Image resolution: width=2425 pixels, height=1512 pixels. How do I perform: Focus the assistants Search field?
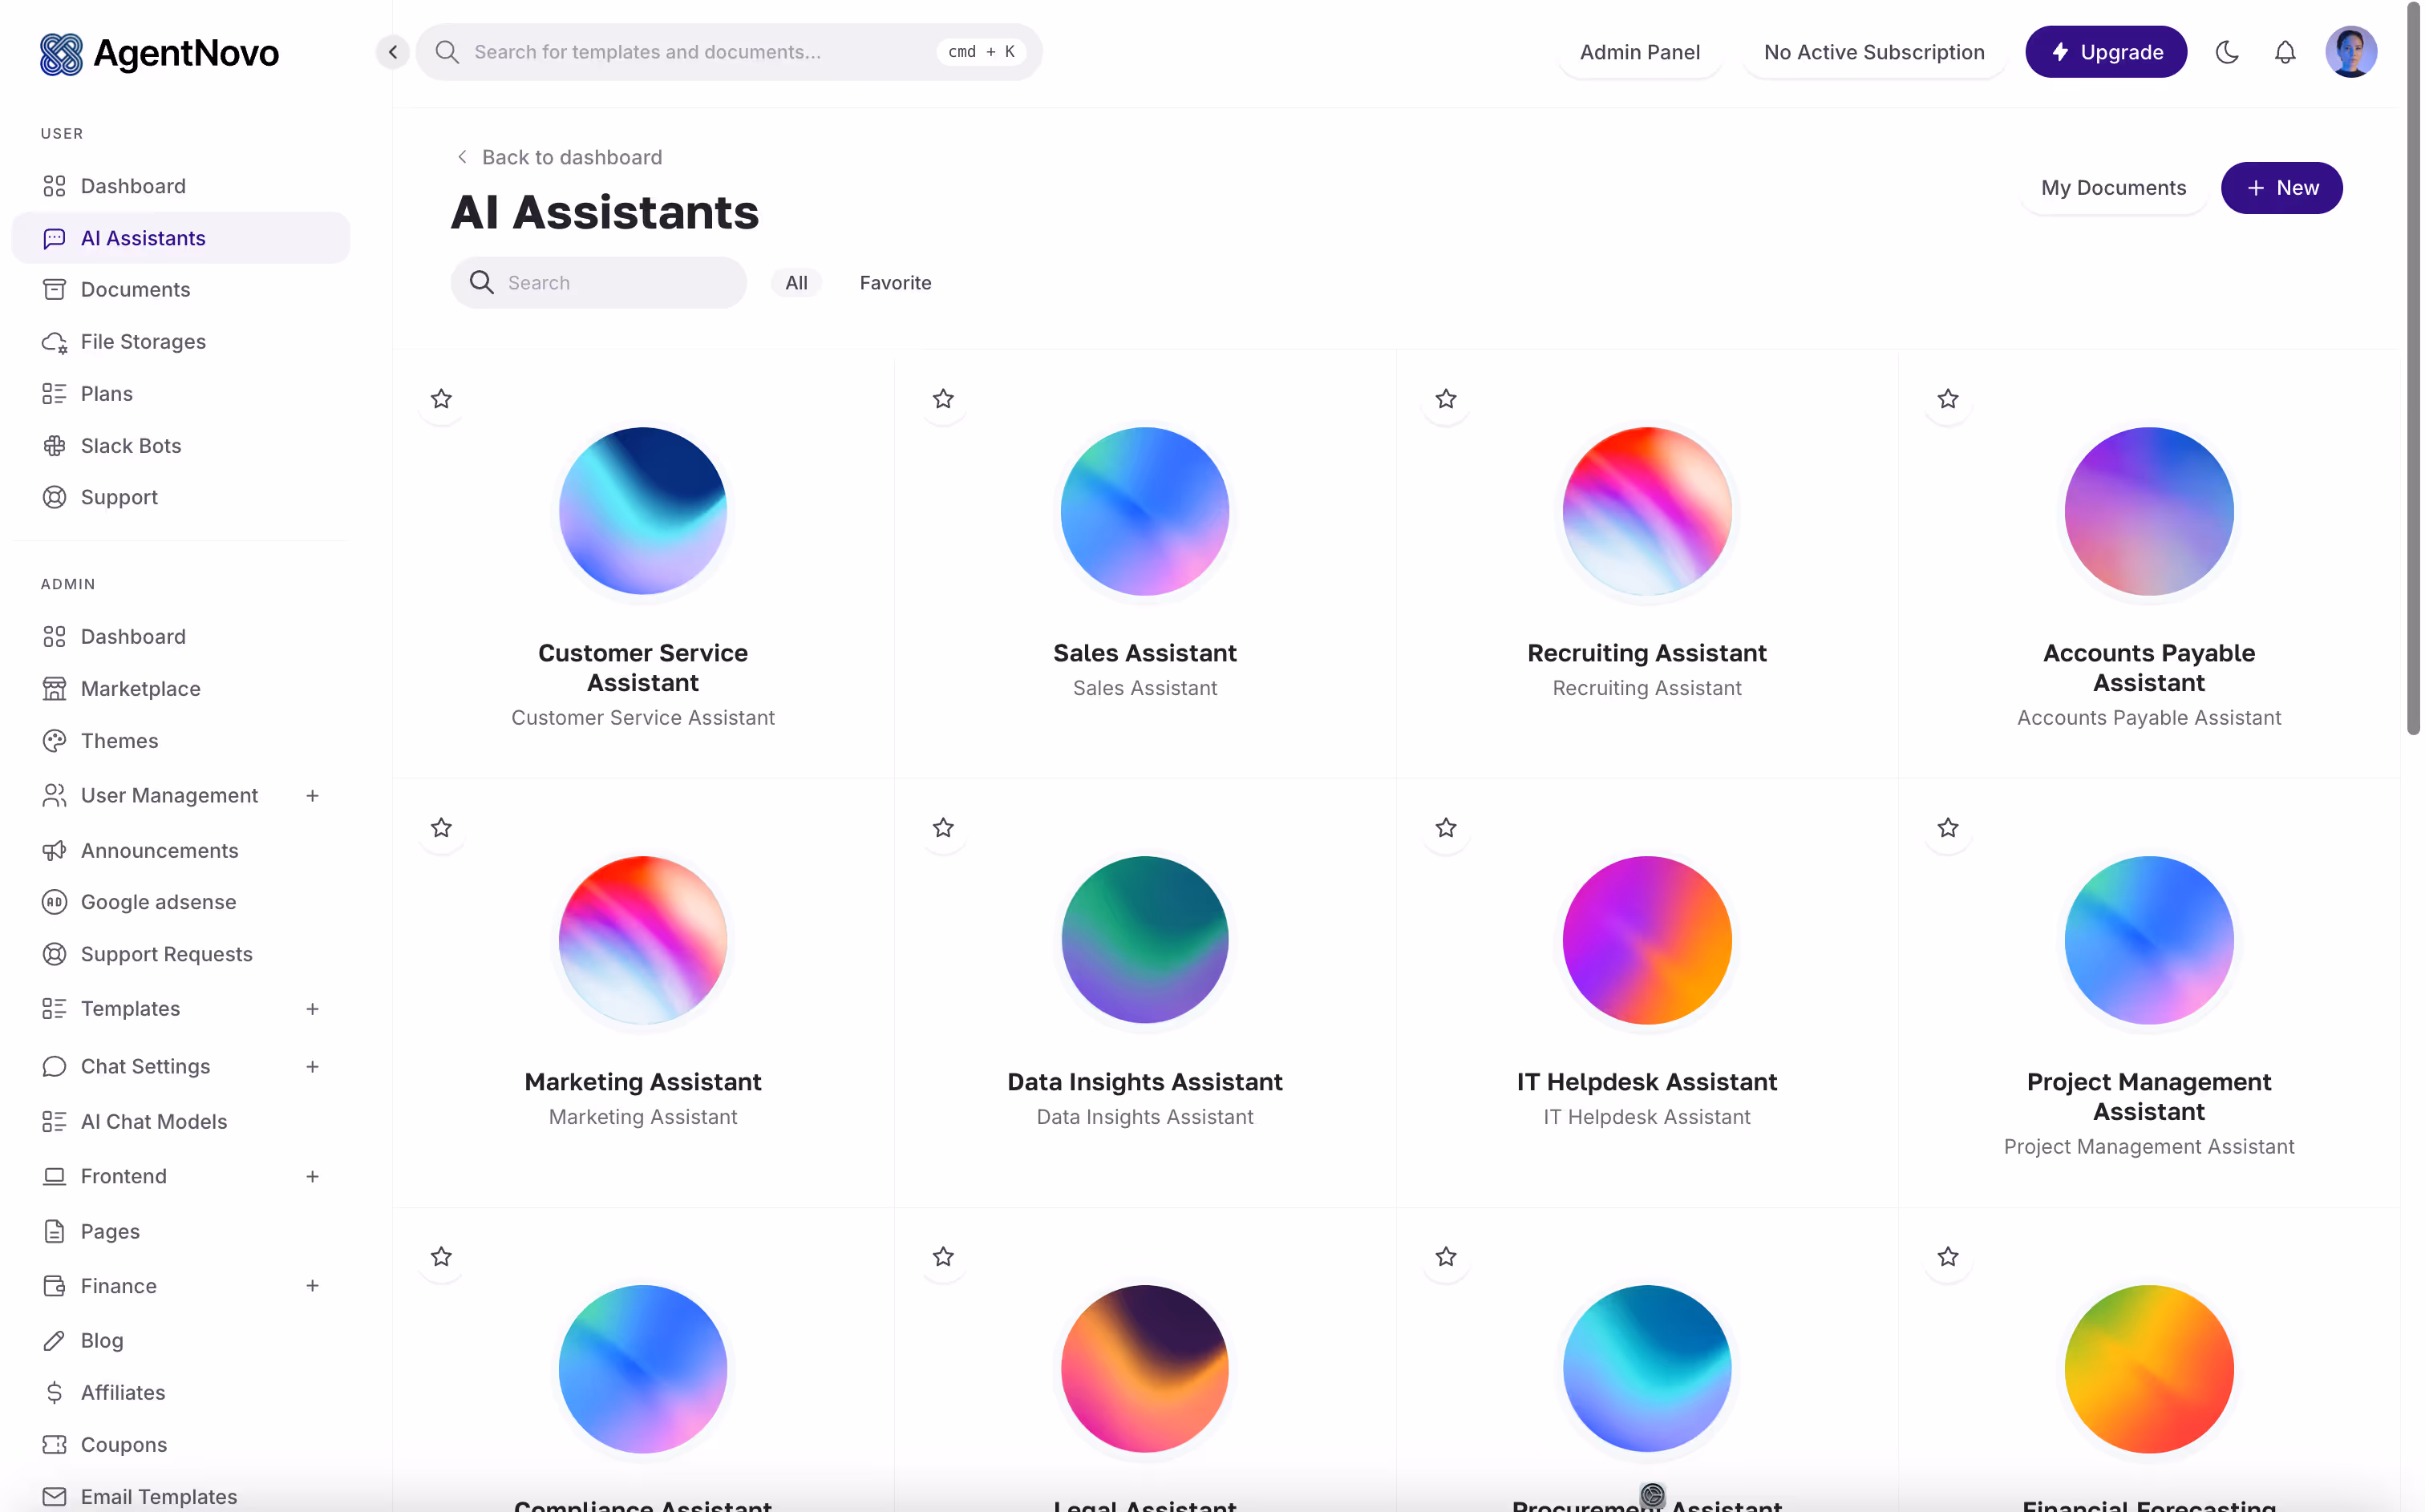pos(598,283)
